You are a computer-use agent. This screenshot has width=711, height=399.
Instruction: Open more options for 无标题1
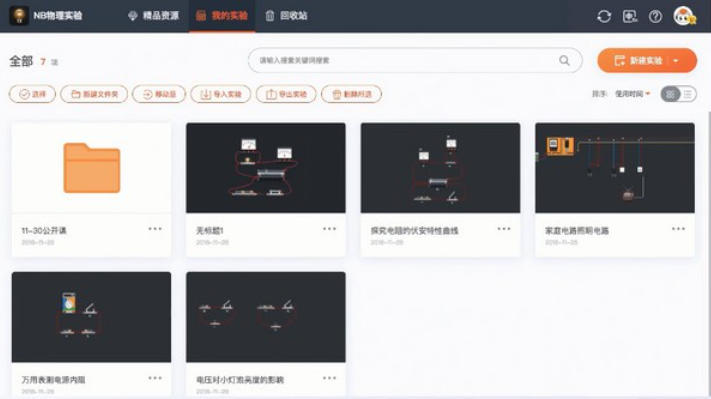(x=330, y=229)
